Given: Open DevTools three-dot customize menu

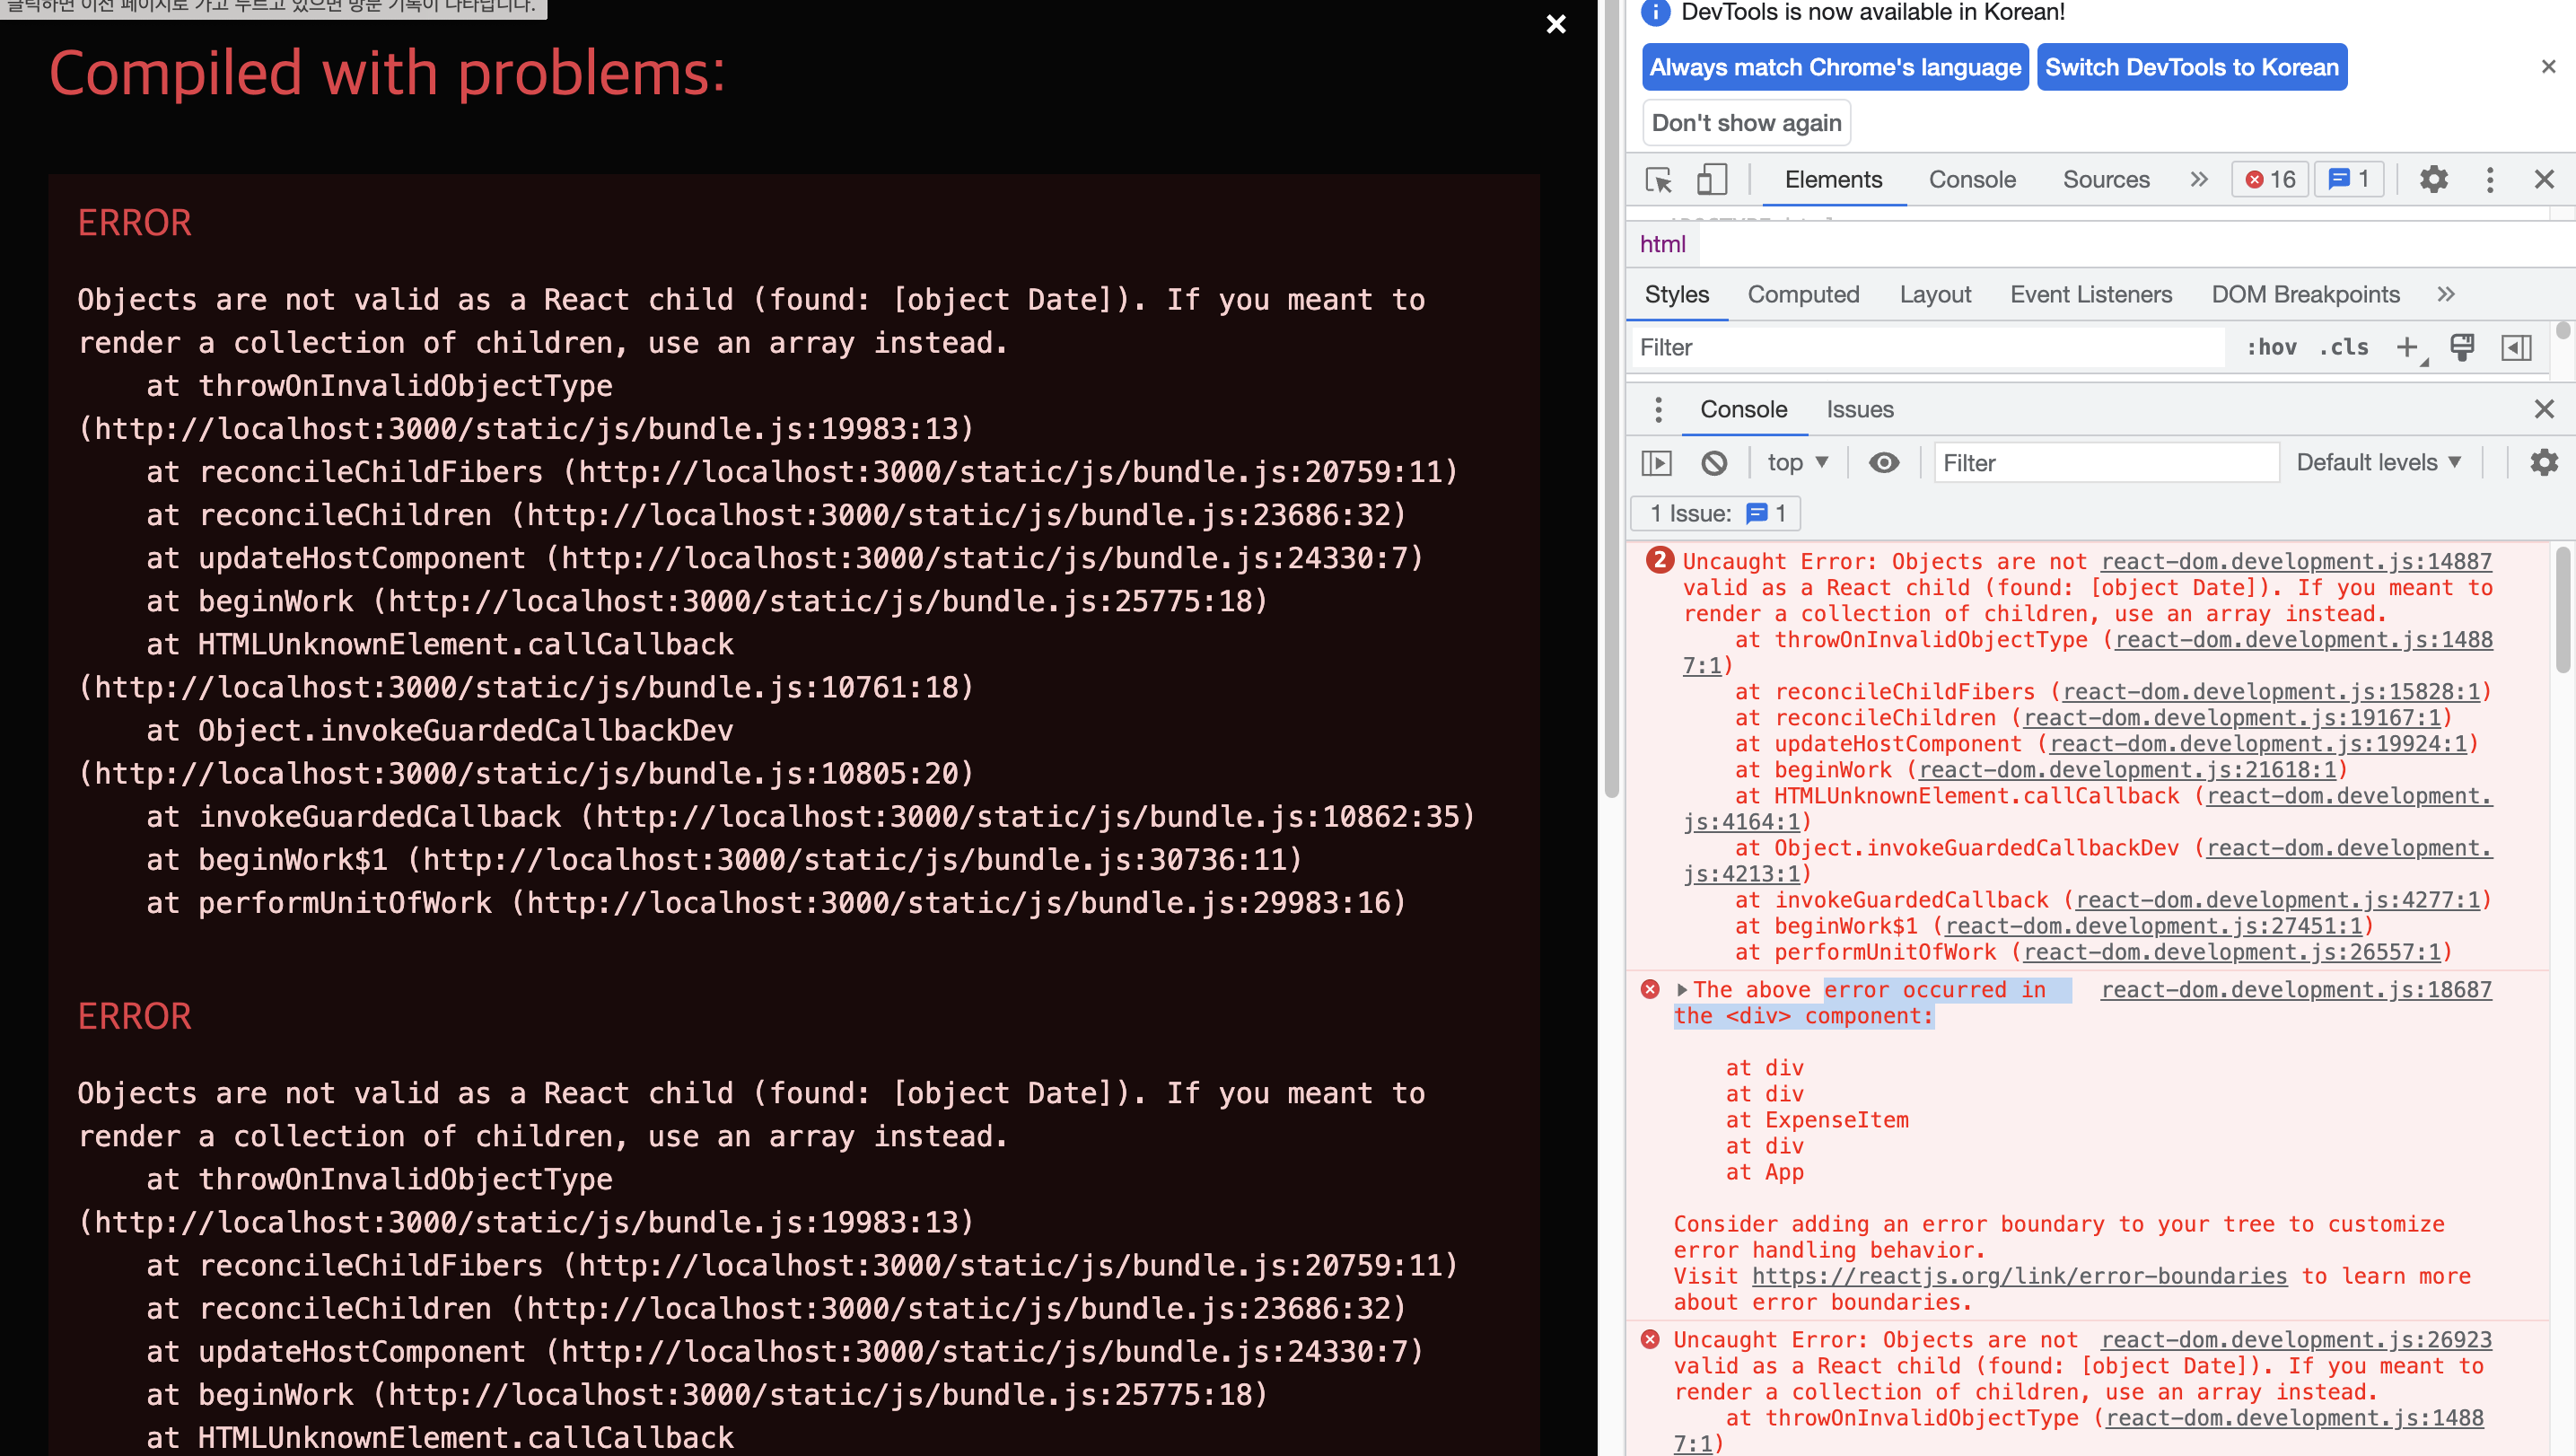Looking at the screenshot, I should coord(2490,180).
